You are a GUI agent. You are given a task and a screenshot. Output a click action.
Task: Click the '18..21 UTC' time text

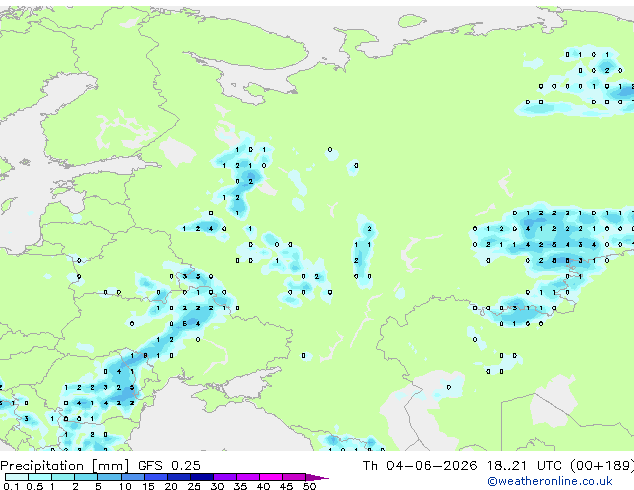point(524,466)
